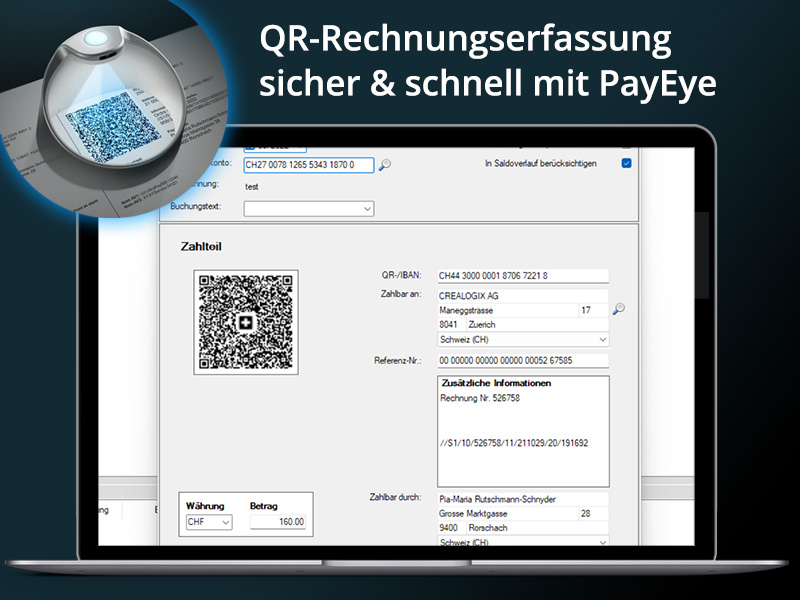This screenshot has width=800, height=600.
Task: Click the '//S1/10/526758/11/211029/20/191692' text
Action: coord(514,443)
